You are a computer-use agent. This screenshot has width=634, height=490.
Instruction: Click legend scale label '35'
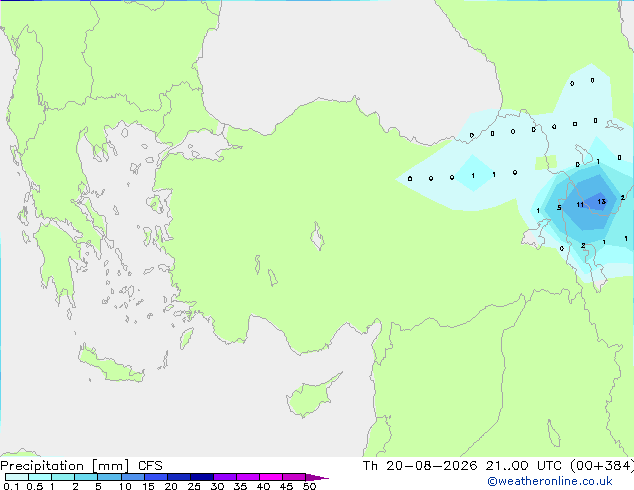[x=240, y=486]
